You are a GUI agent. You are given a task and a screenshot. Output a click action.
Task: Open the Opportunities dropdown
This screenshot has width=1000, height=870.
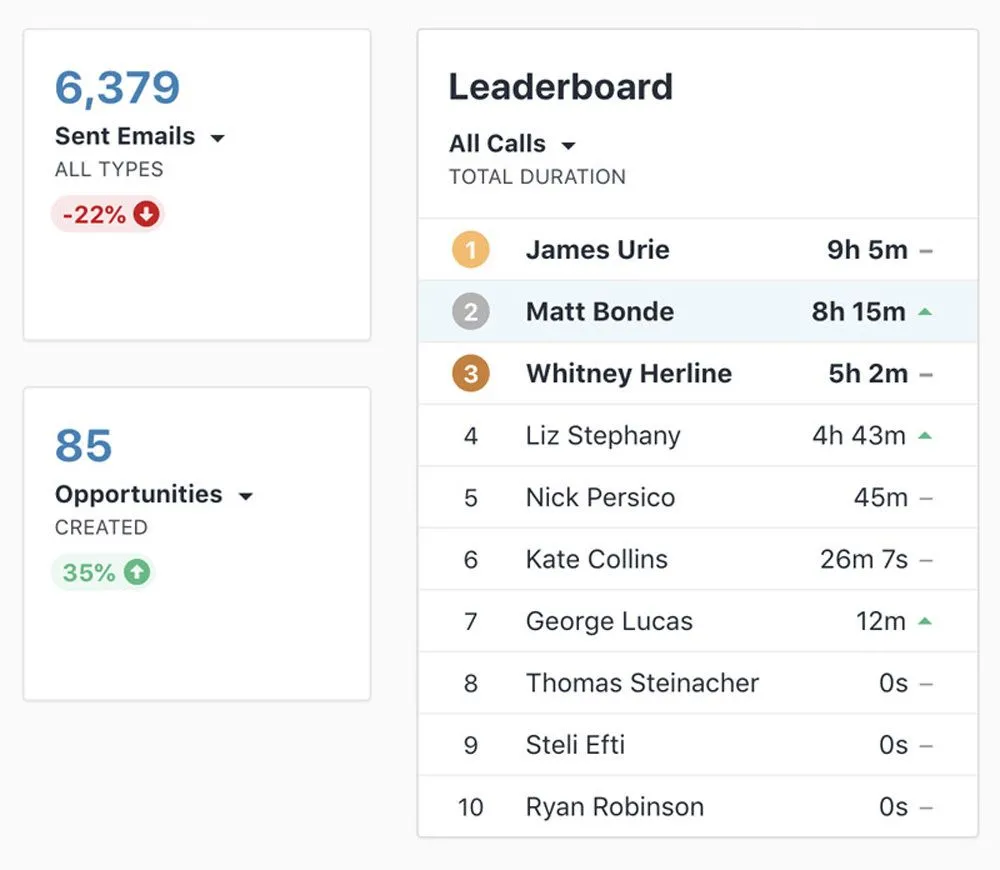[247, 495]
